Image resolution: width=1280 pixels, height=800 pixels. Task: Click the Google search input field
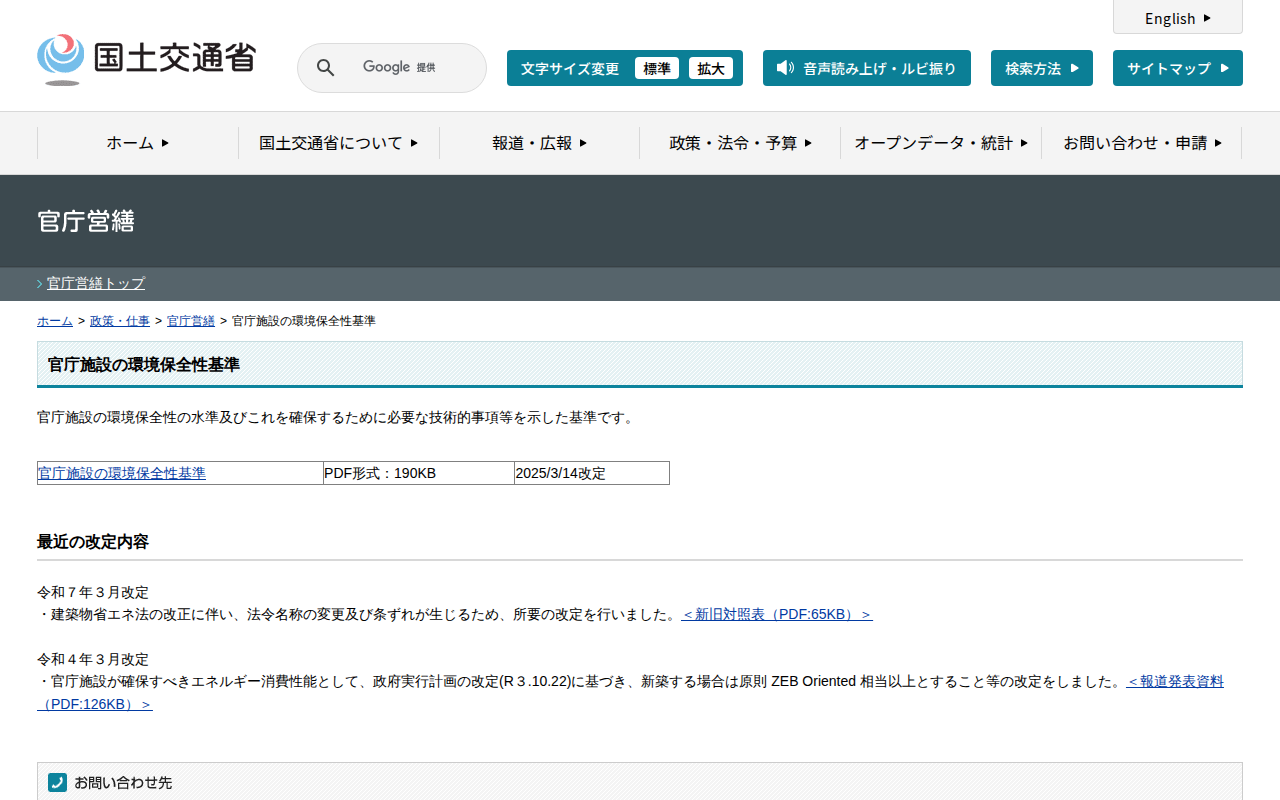(410, 68)
